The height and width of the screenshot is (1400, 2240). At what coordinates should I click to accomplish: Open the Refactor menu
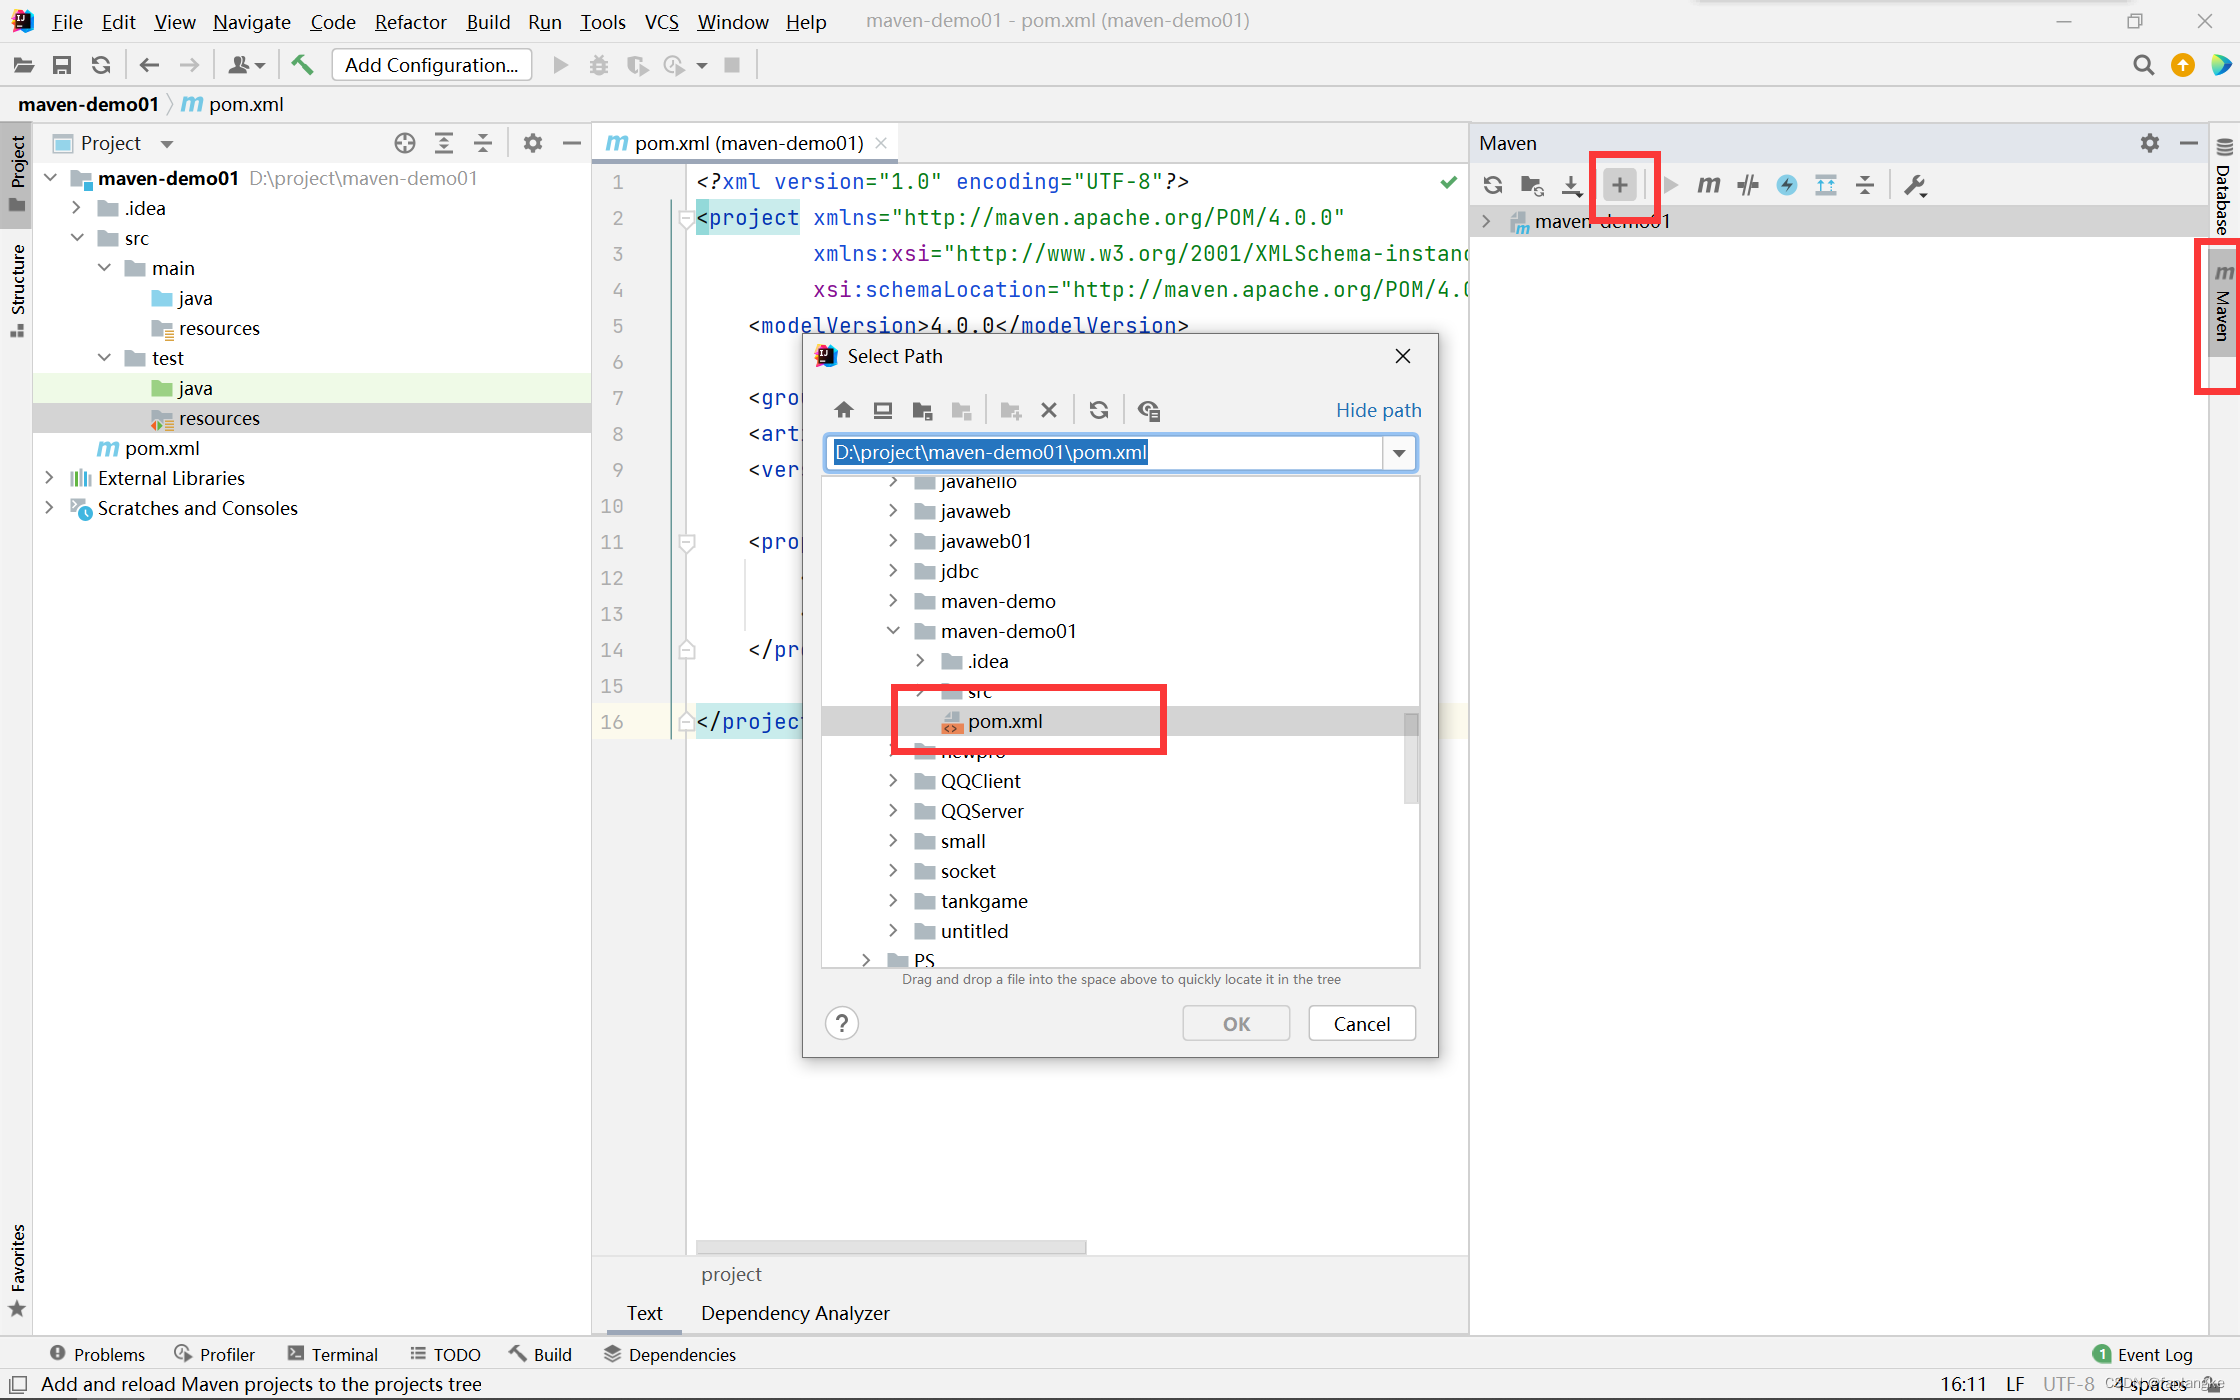410,21
